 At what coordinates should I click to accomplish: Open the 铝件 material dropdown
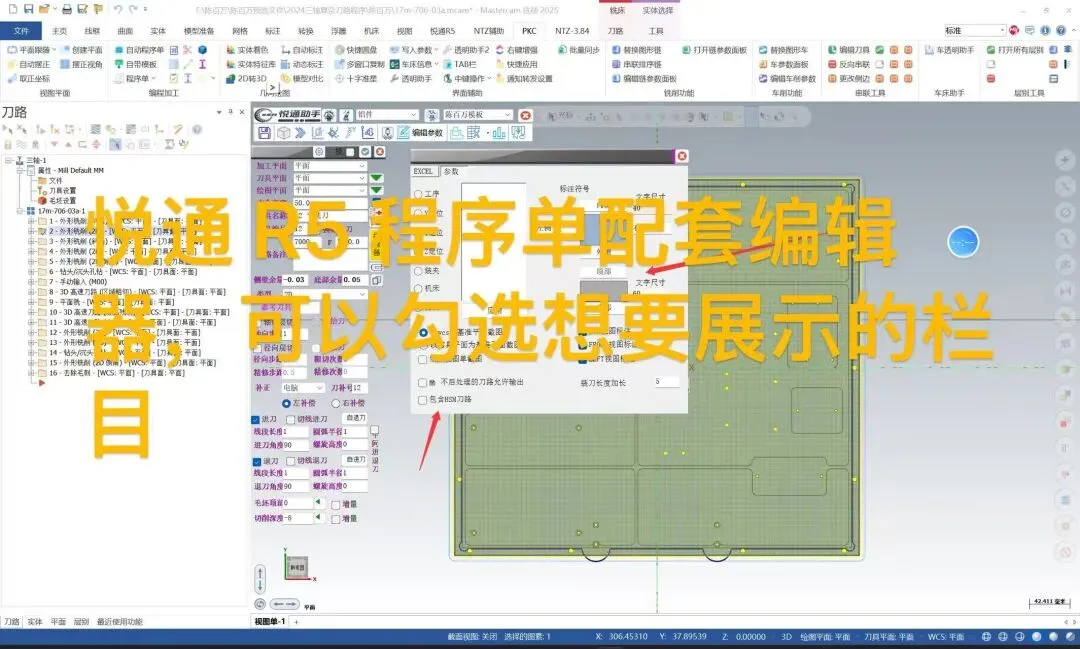[387, 115]
